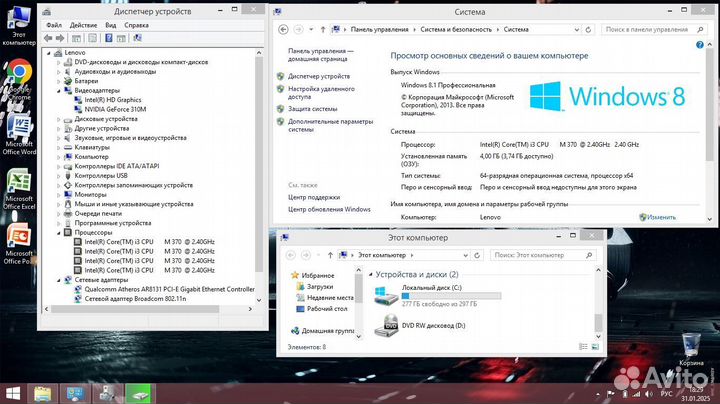Collapse the Видеоадаптеры tree node
Screen dimensions: 720x404
point(59,90)
